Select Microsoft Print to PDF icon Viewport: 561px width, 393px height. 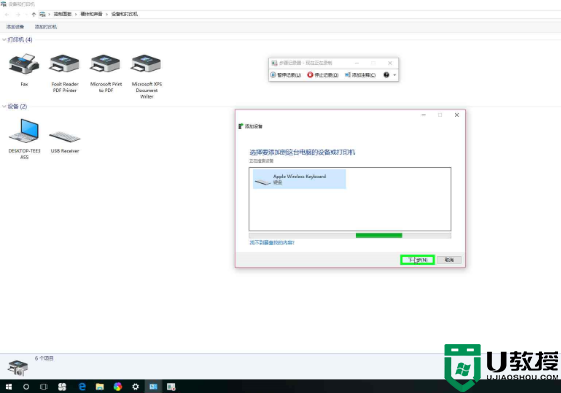point(106,64)
